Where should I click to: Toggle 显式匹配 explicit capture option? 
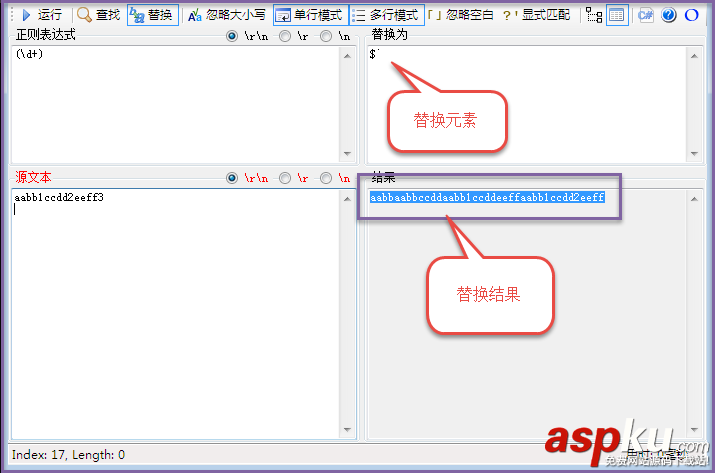click(x=536, y=15)
